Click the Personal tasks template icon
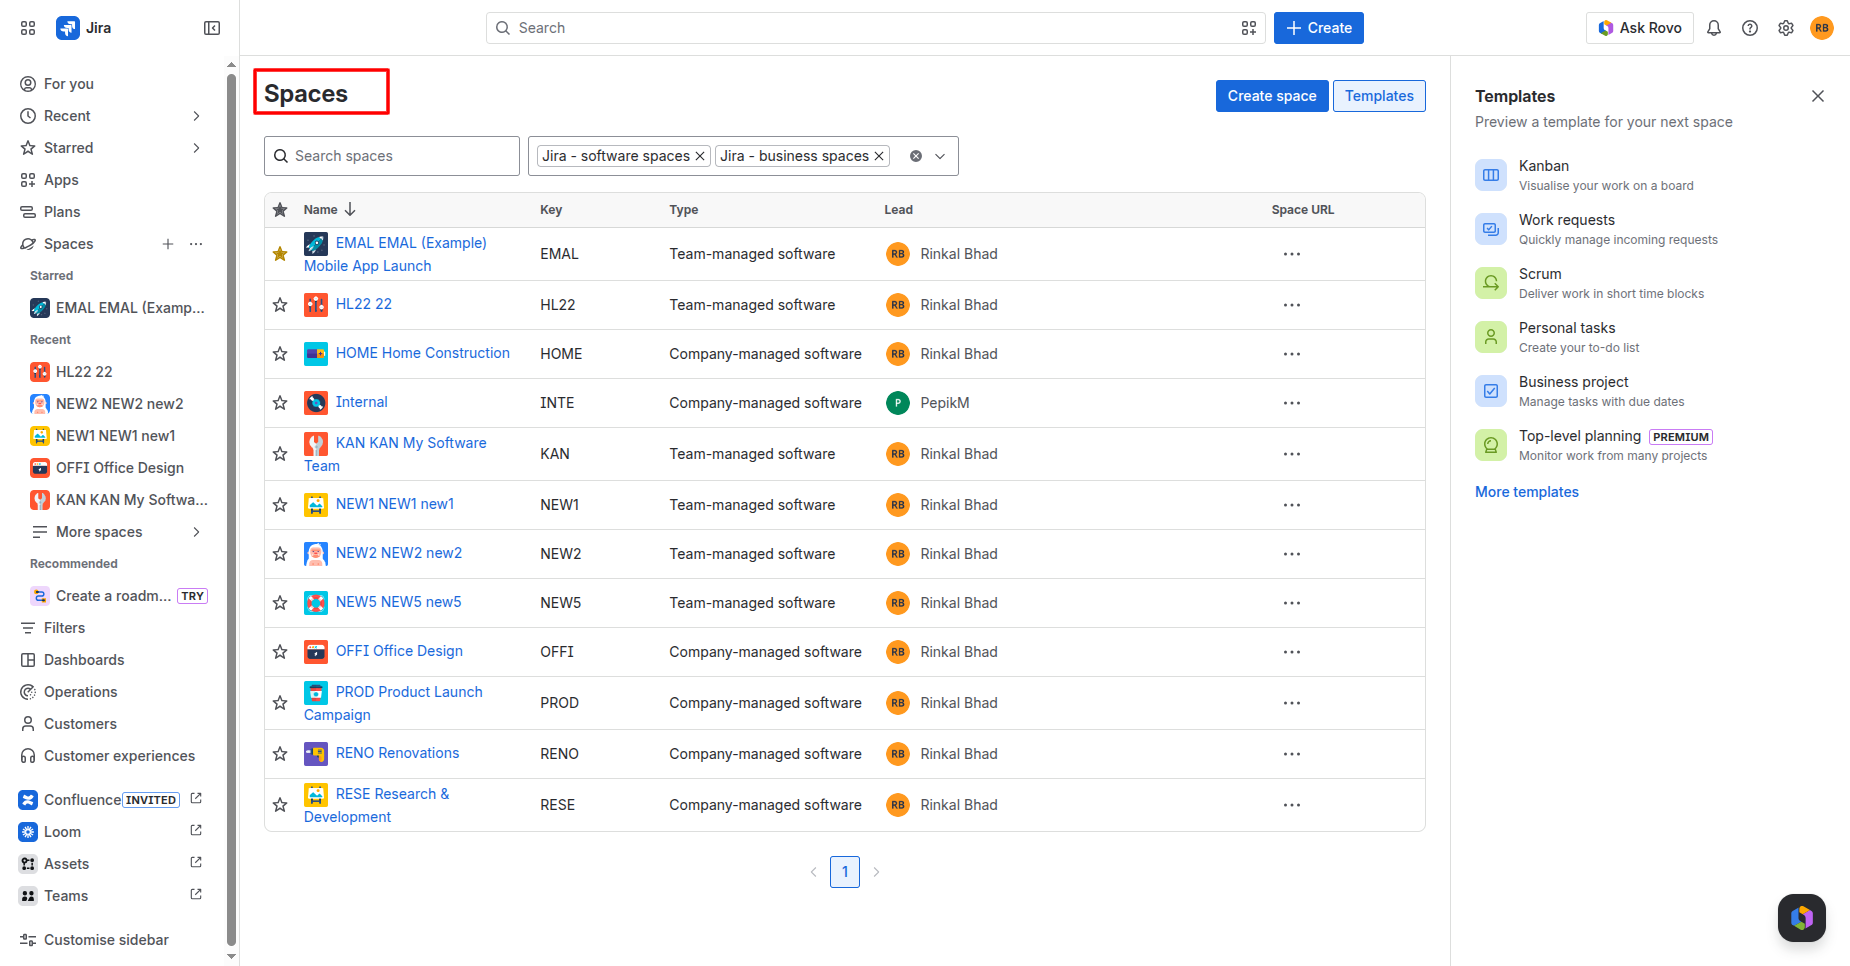1850x966 pixels. coord(1491,337)
